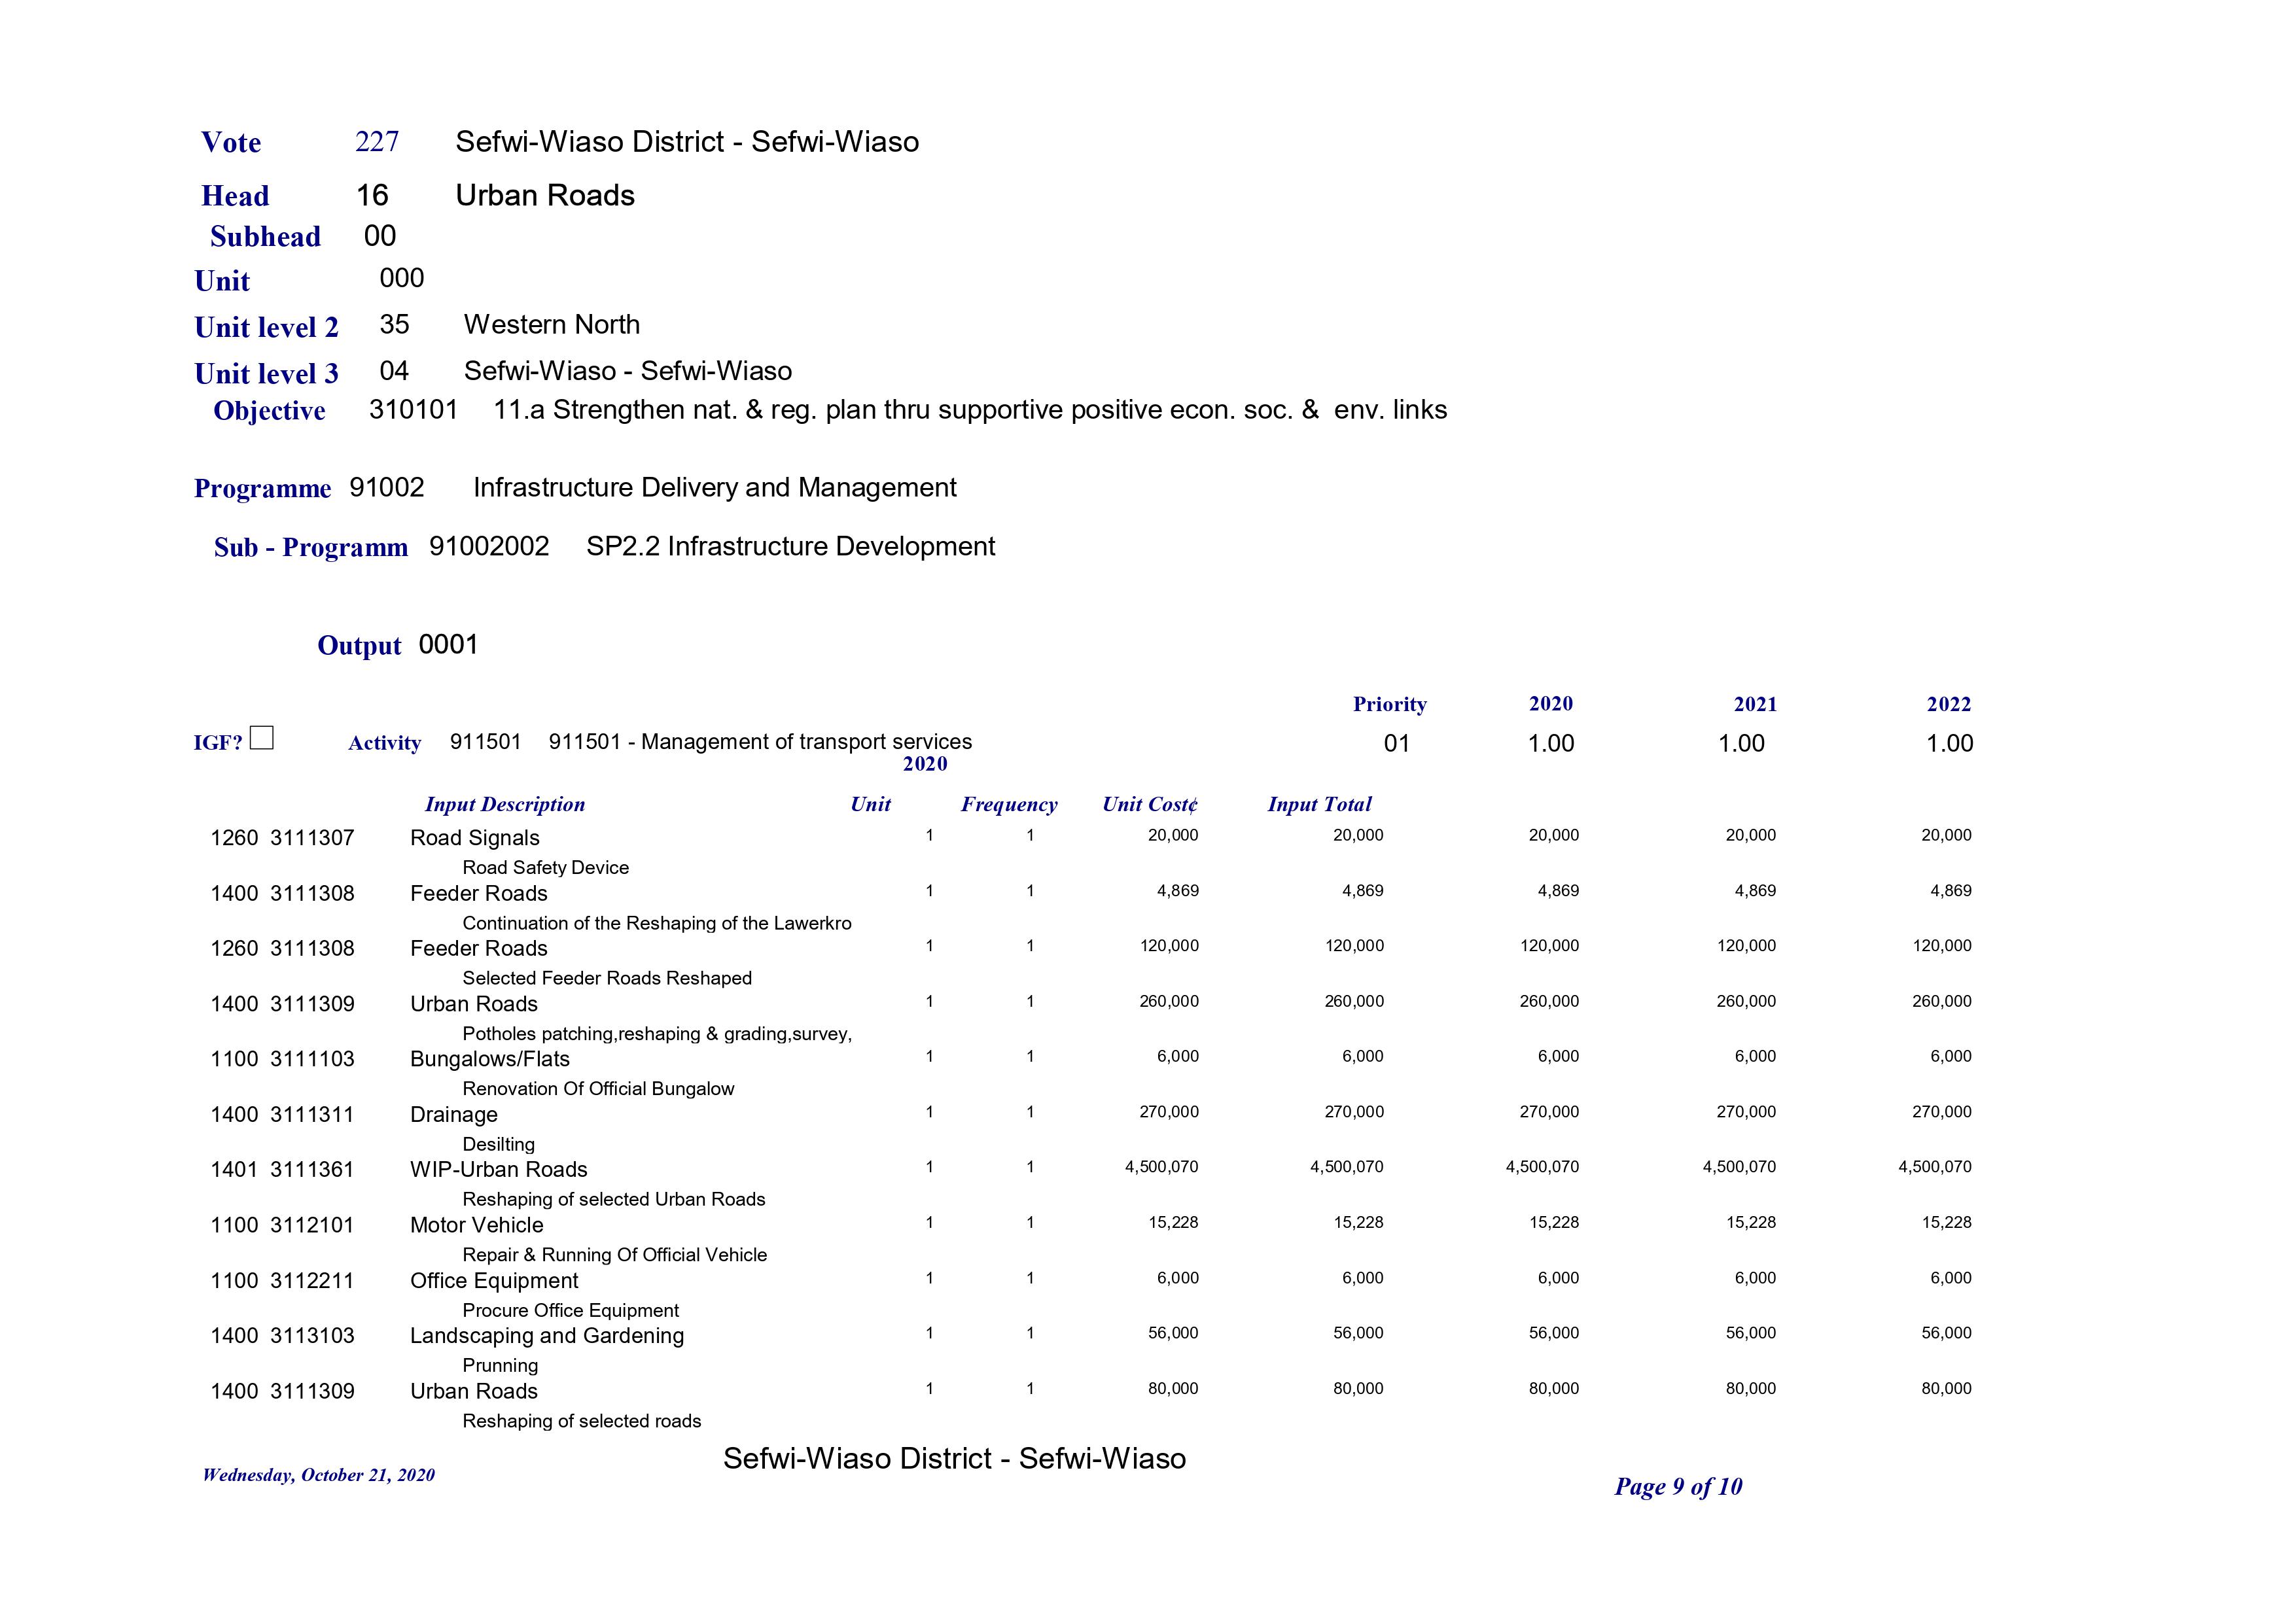
Task: Click the Input Description column header
Action: (504, 804)
